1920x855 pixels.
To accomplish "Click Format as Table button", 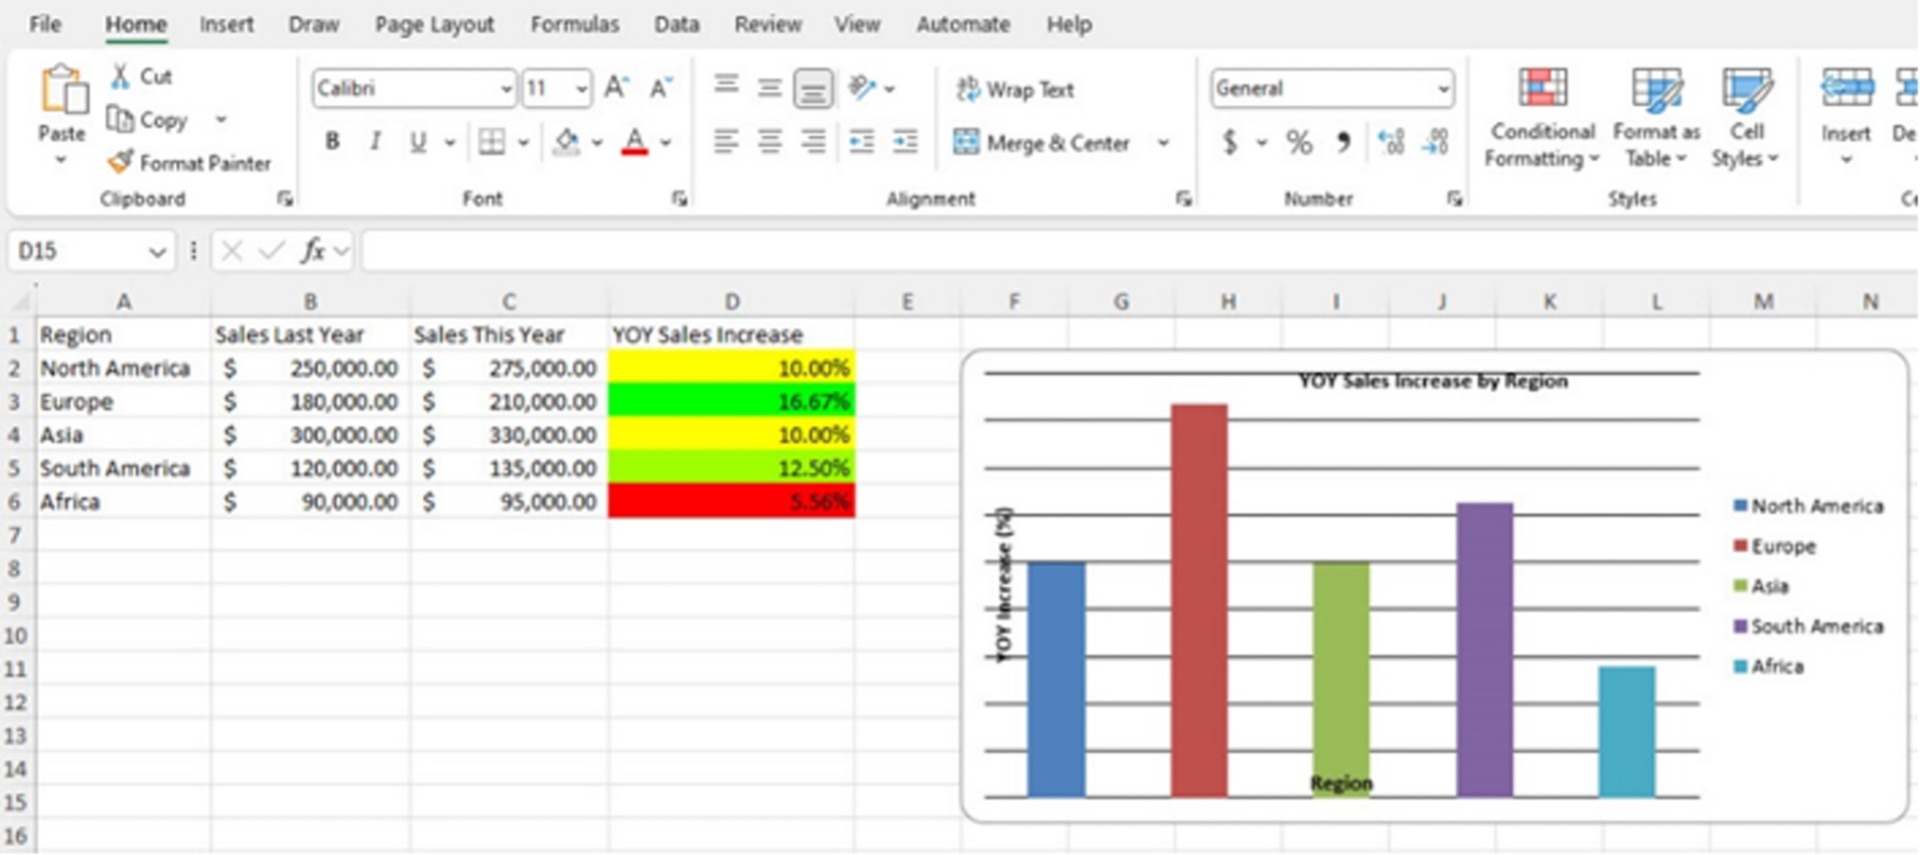I will coord(1656,118).
